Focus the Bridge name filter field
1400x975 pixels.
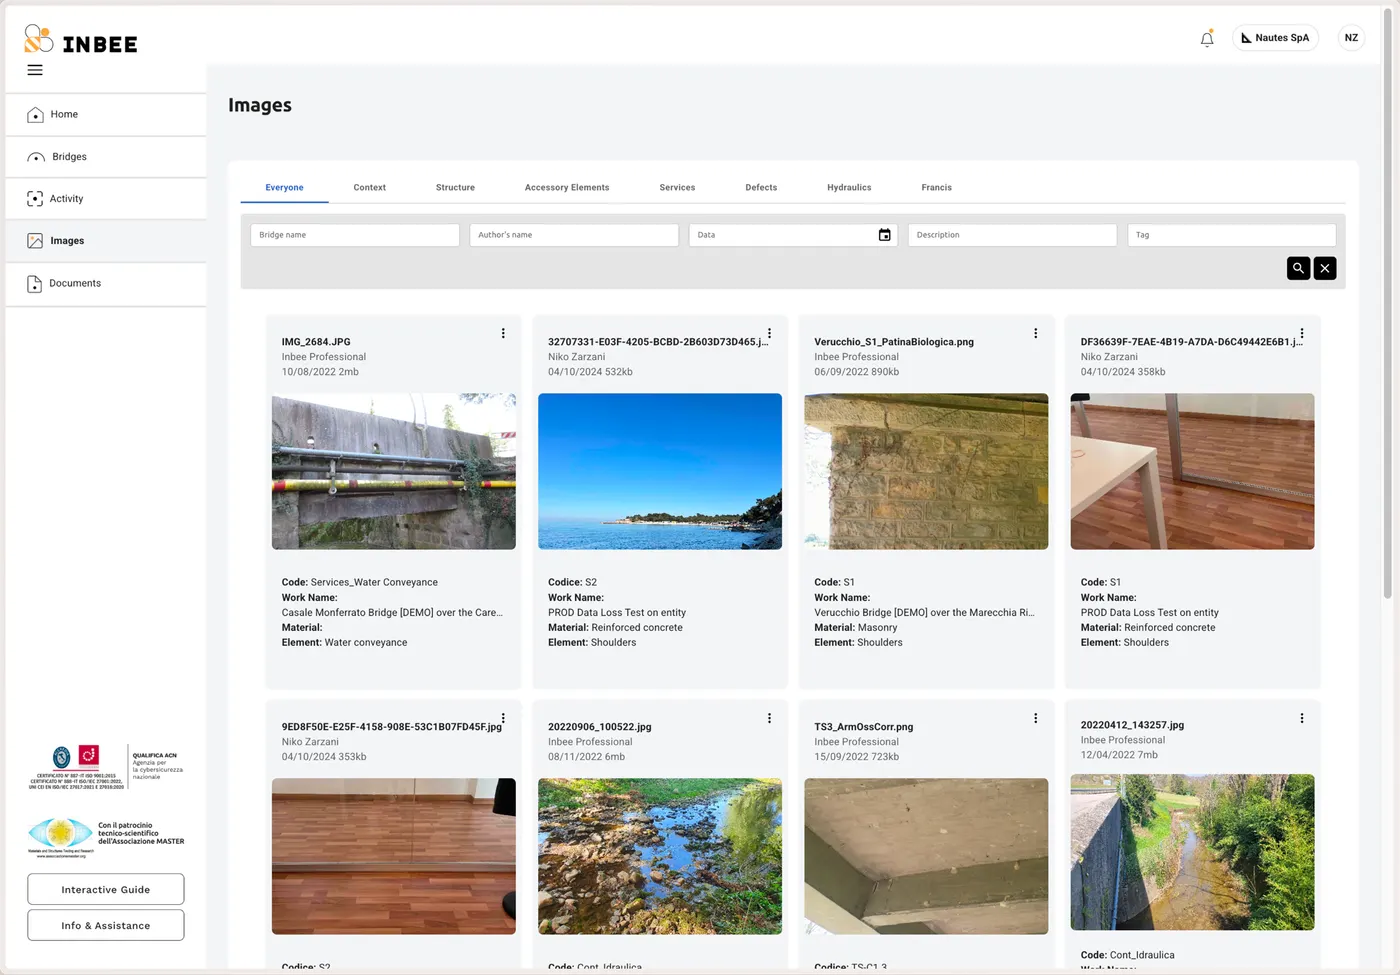coord(355,235)
